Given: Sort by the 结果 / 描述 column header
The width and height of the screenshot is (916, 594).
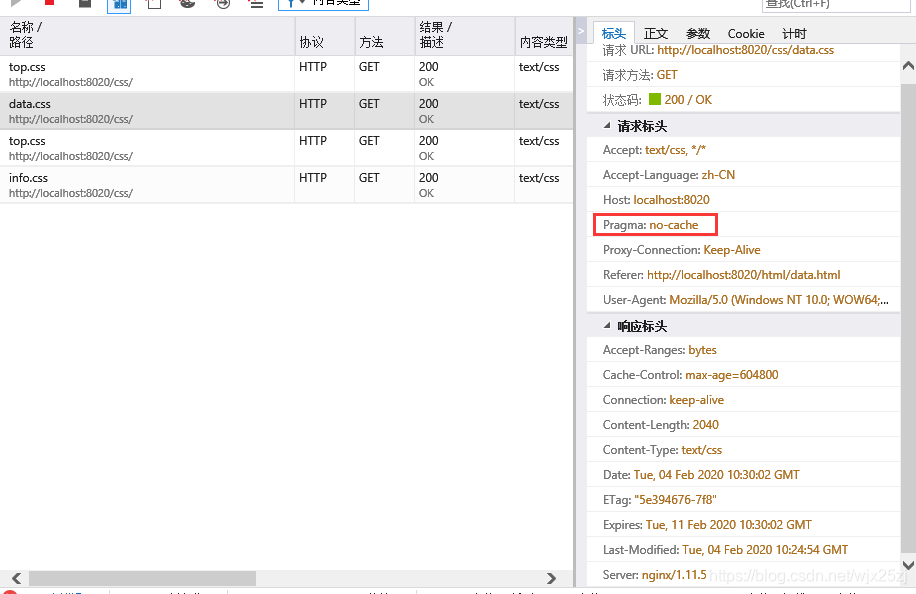Looking at the screenshot, I should pos(465,36).
